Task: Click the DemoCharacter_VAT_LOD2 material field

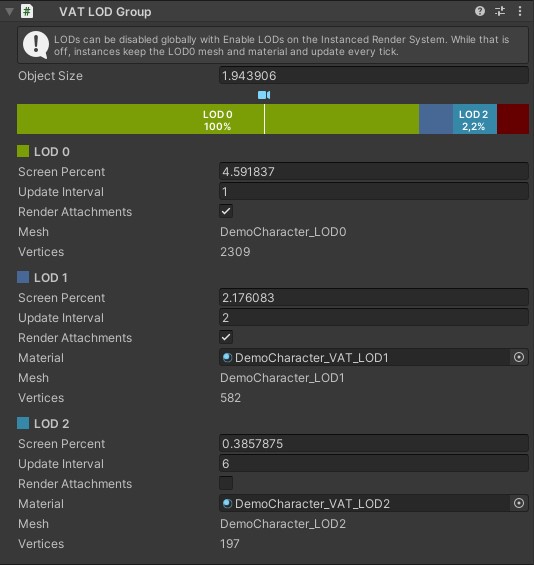Action: point(364,503)
